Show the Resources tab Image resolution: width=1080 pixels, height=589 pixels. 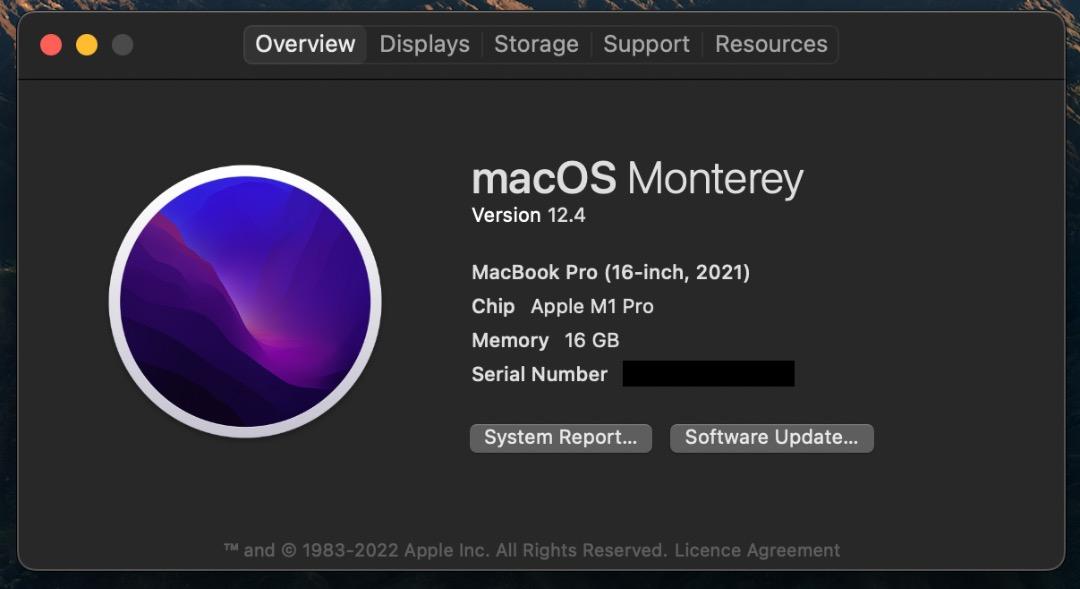click(771, 44)
